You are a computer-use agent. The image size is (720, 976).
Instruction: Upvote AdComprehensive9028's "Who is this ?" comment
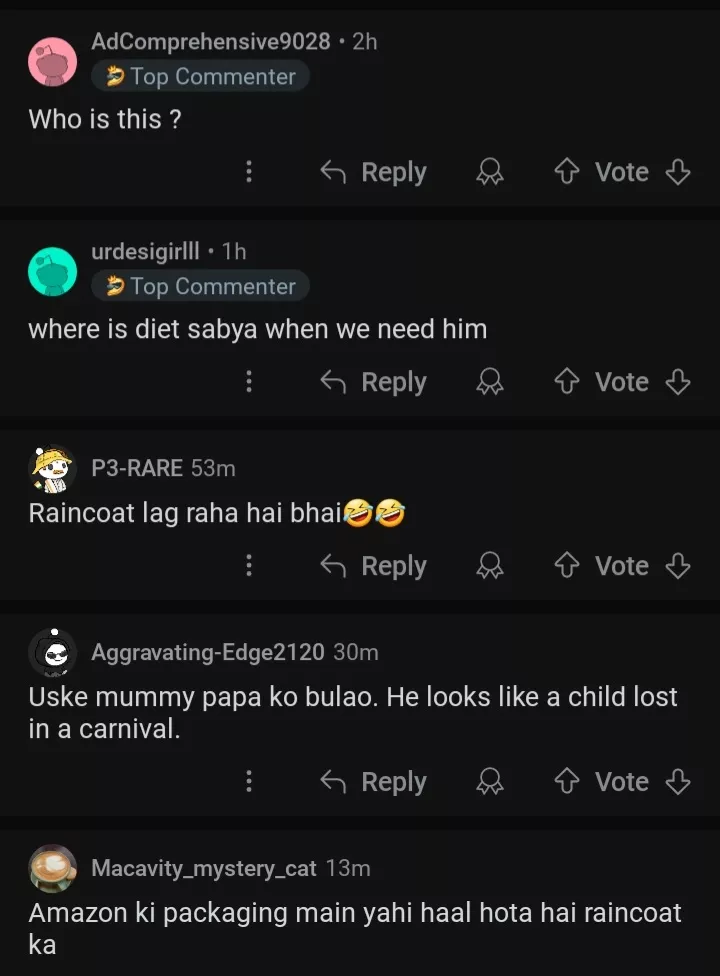[x=567, y=173]
